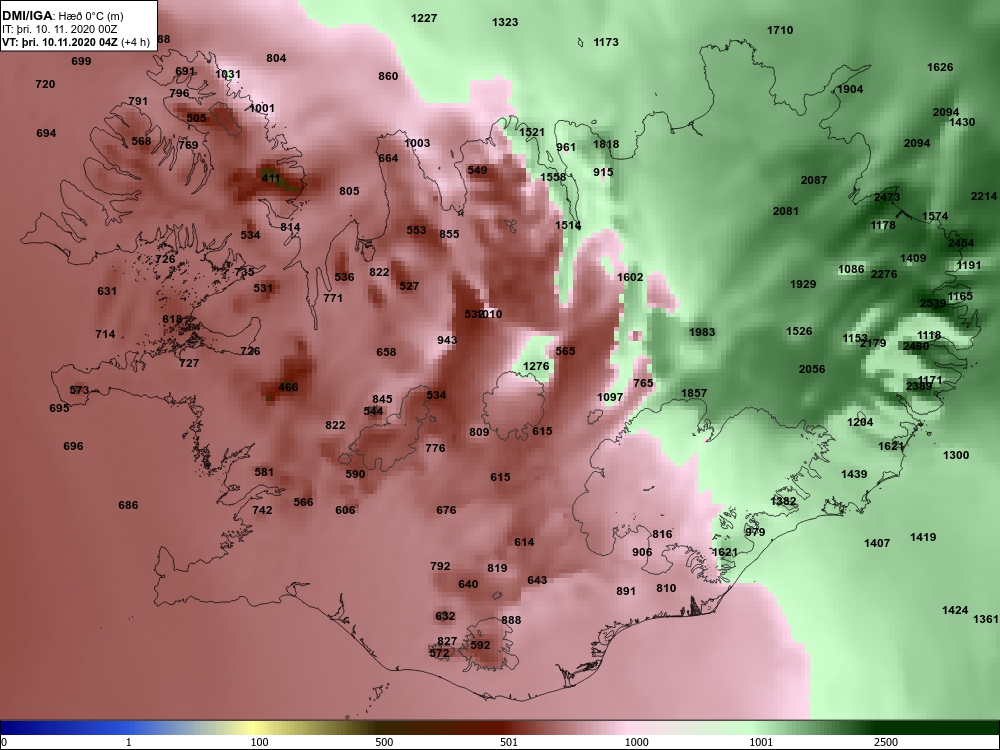Click the map value 1419
Viewport: 1000px width, 750px height.
923,537
